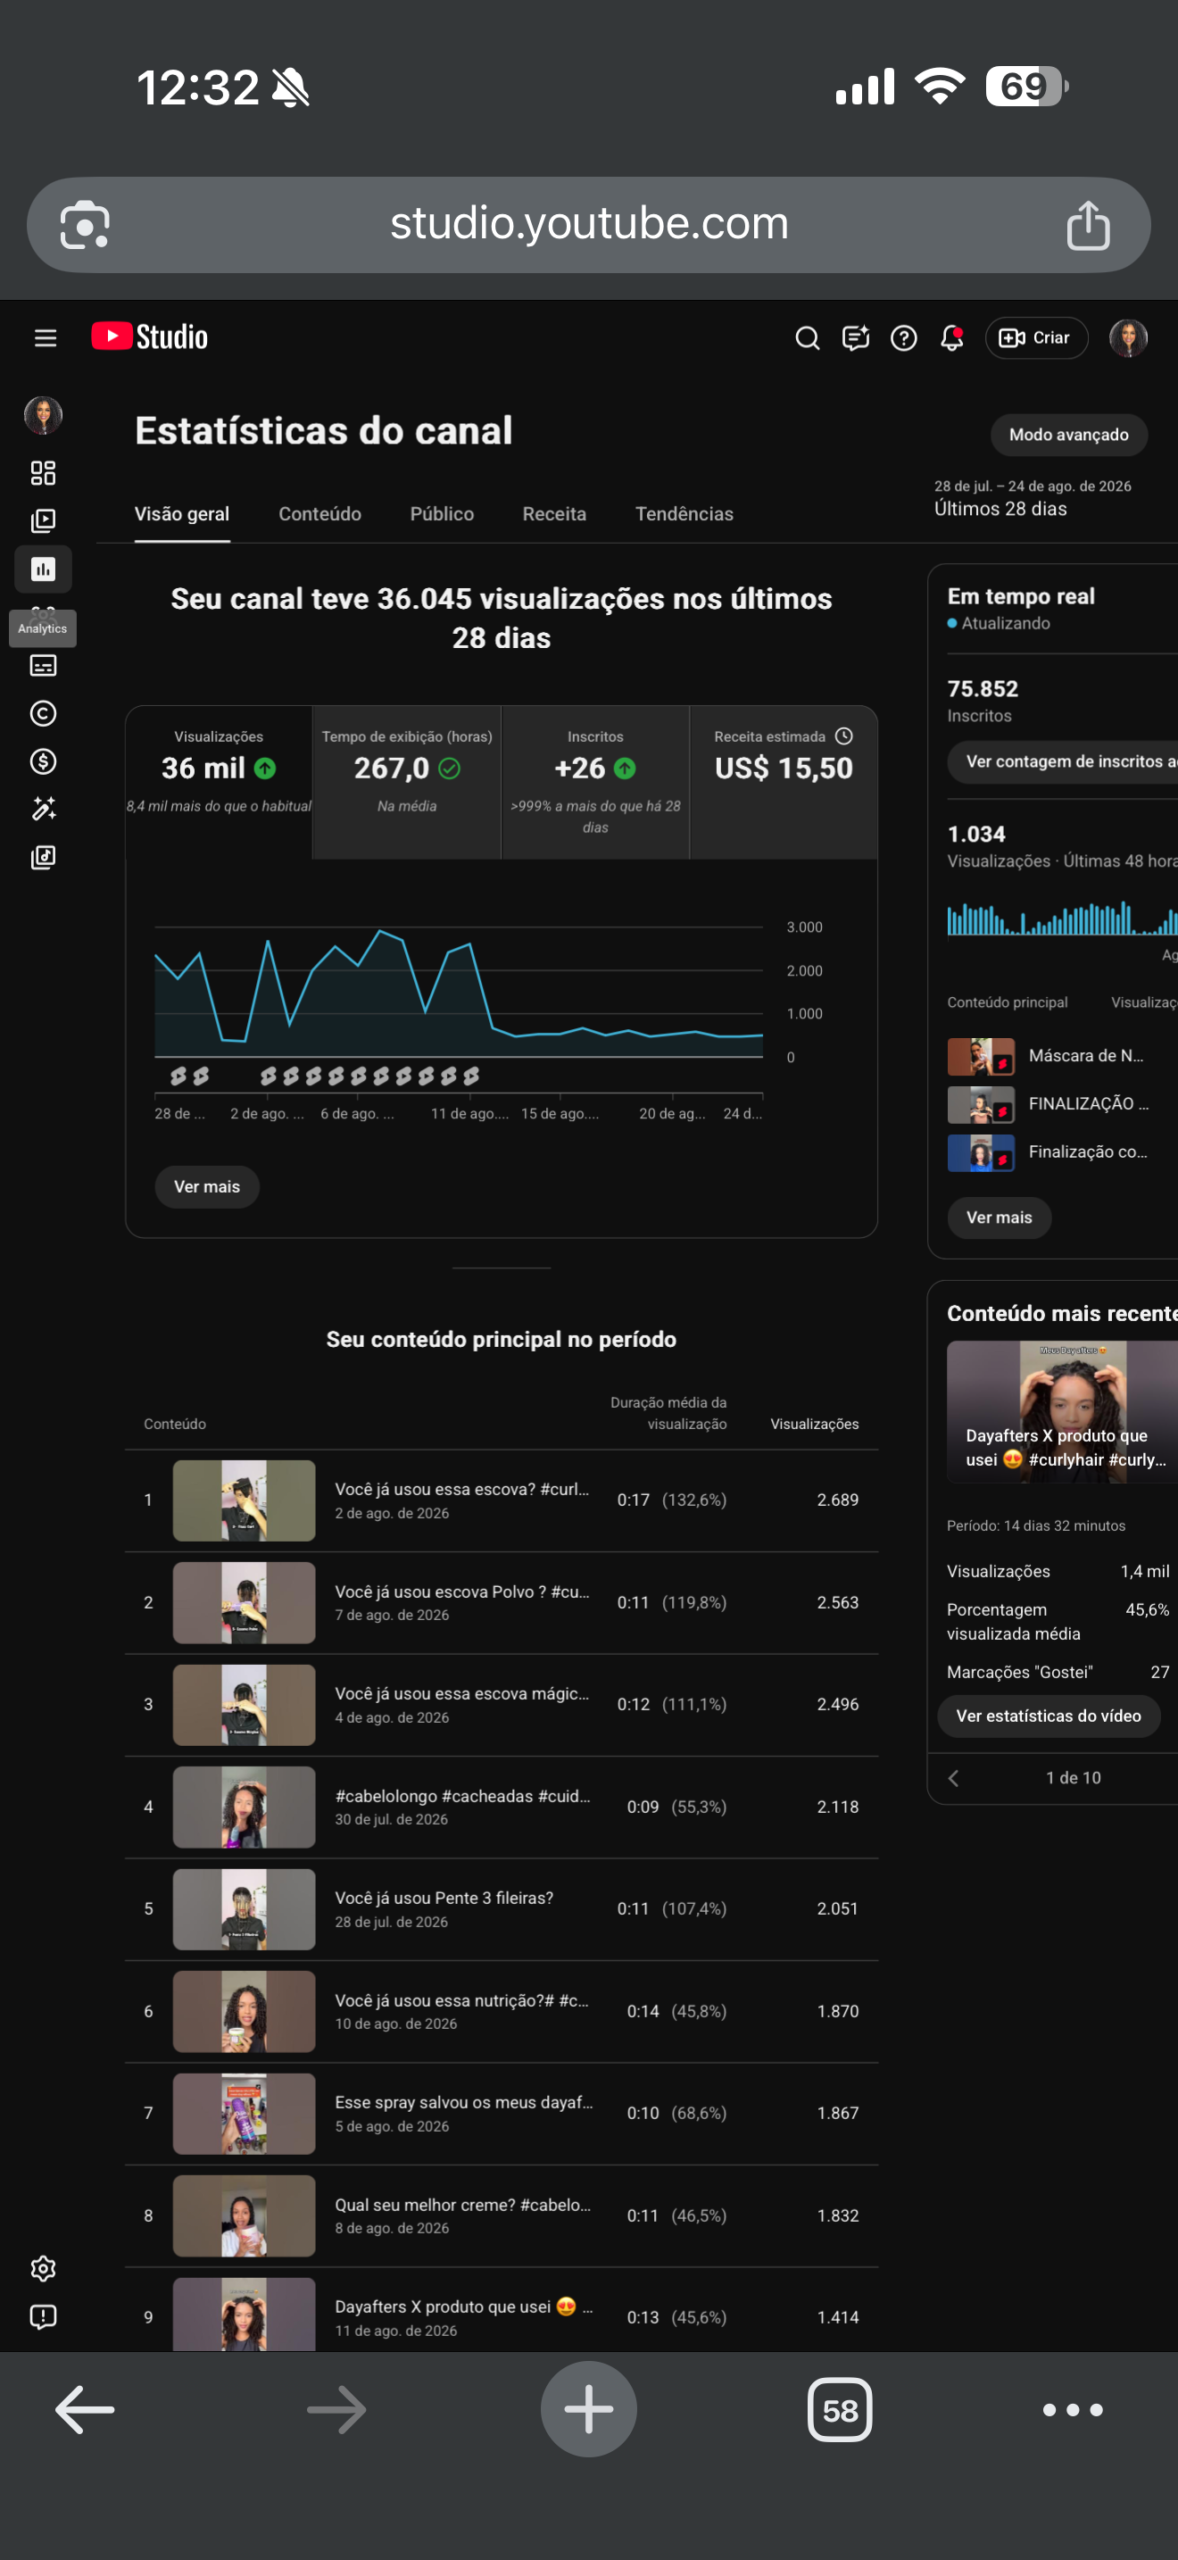This screenshot has height=2560, width=1178.
Task: Click the Modo avançado button
Action: 1069,435
